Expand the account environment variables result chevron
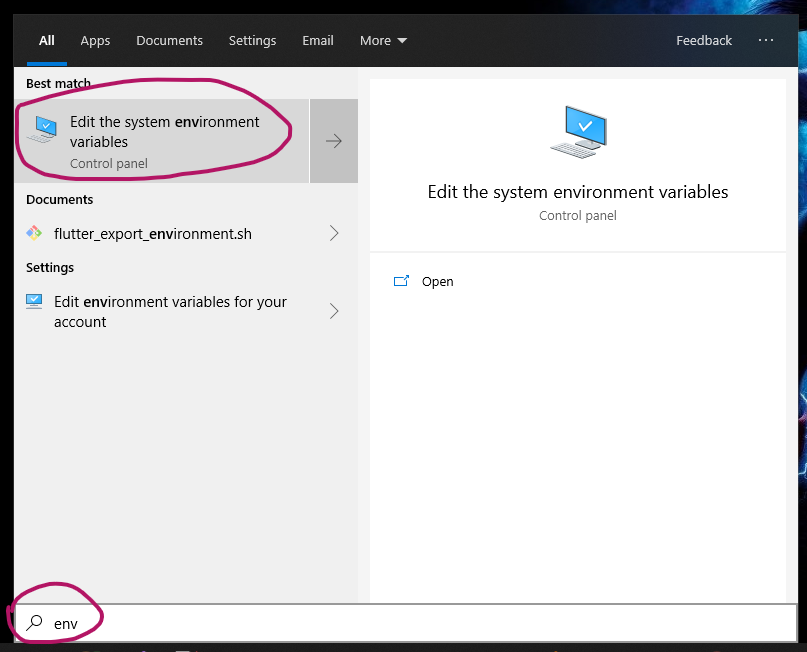Image resolution: width=807 pixels, height=652 pixels. tap(334, 311)
